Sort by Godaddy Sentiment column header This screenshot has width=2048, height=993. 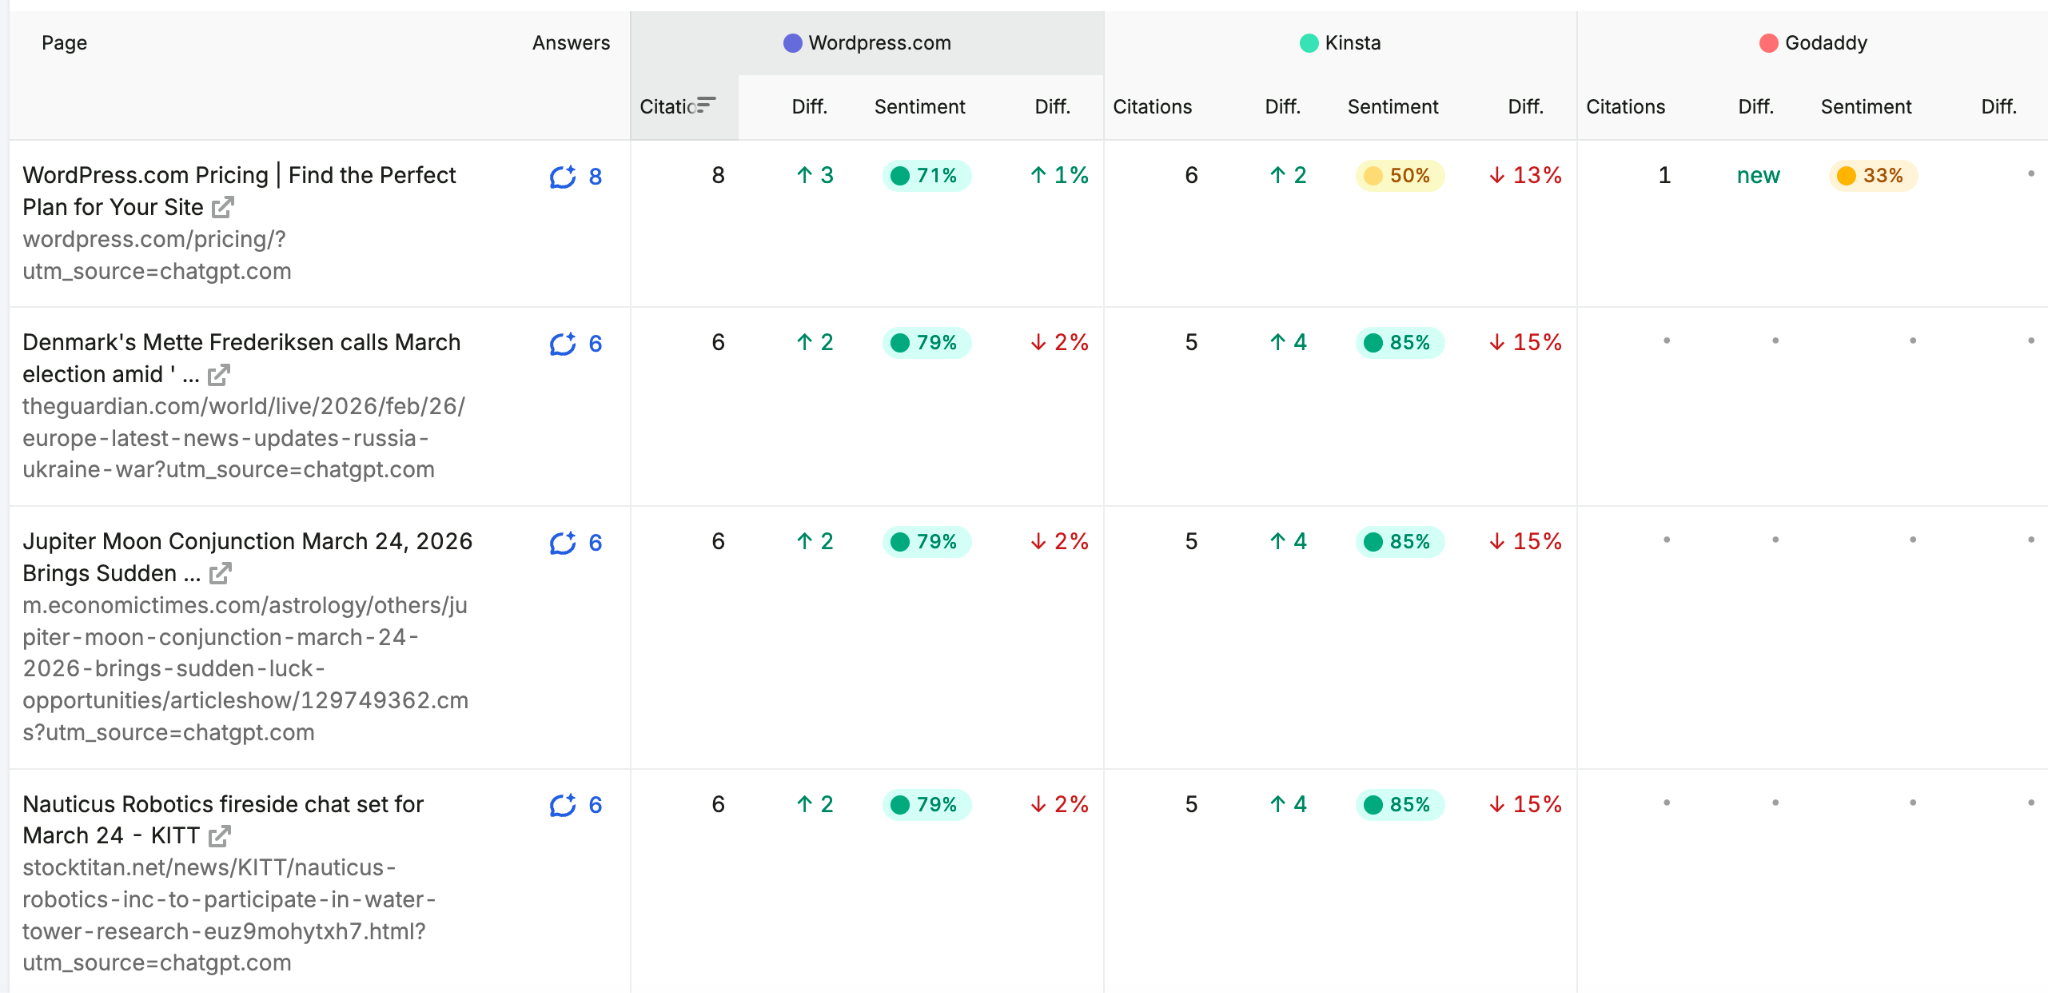[x=1866, y=107]
